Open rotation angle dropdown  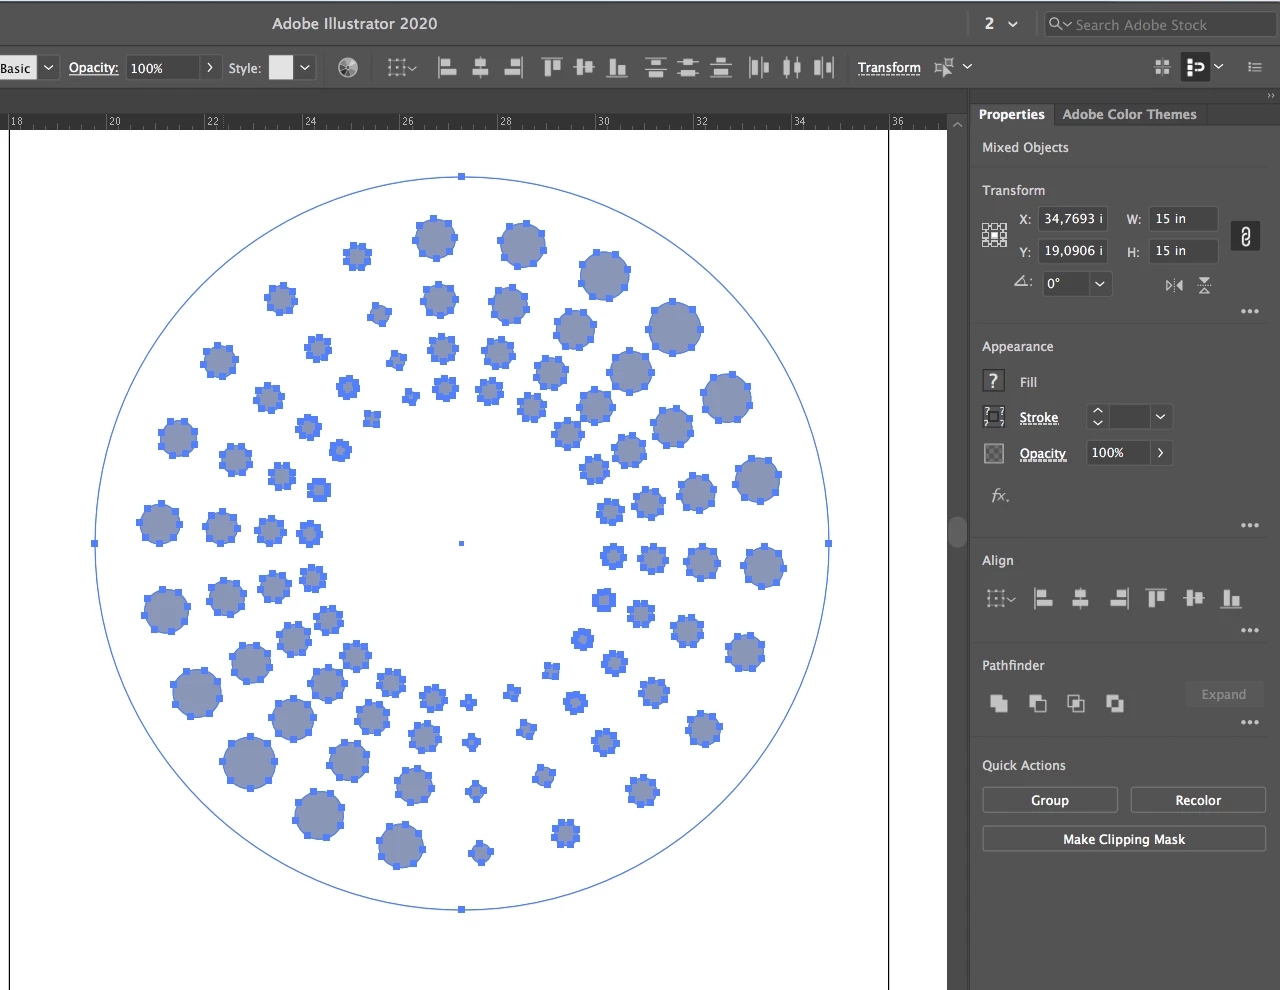point(1100,284)
